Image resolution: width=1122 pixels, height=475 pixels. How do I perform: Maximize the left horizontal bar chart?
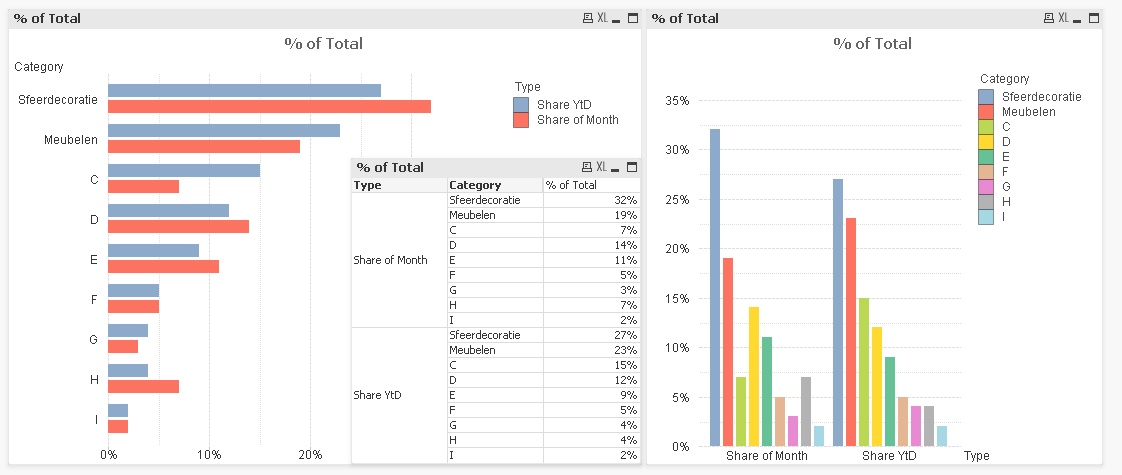[x=632, y=18]
